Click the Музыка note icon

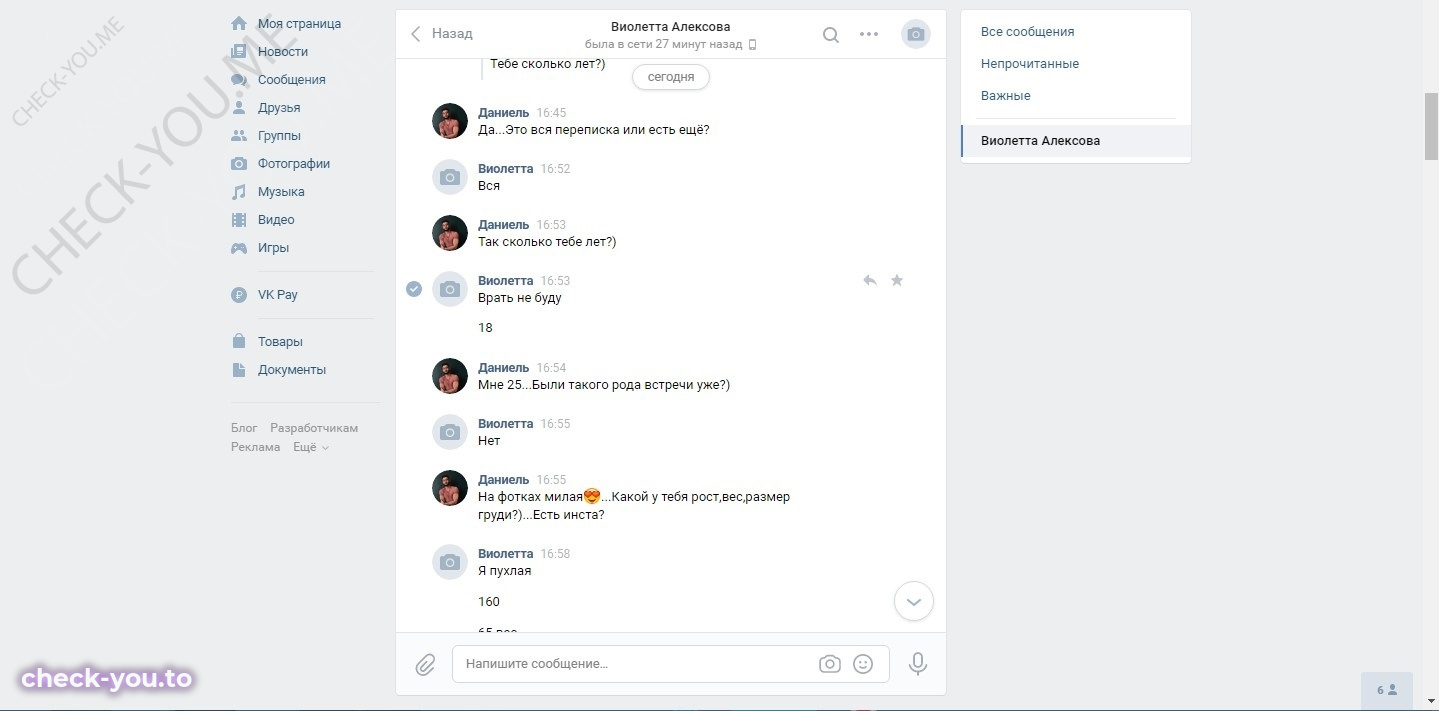tap(239, 191)
